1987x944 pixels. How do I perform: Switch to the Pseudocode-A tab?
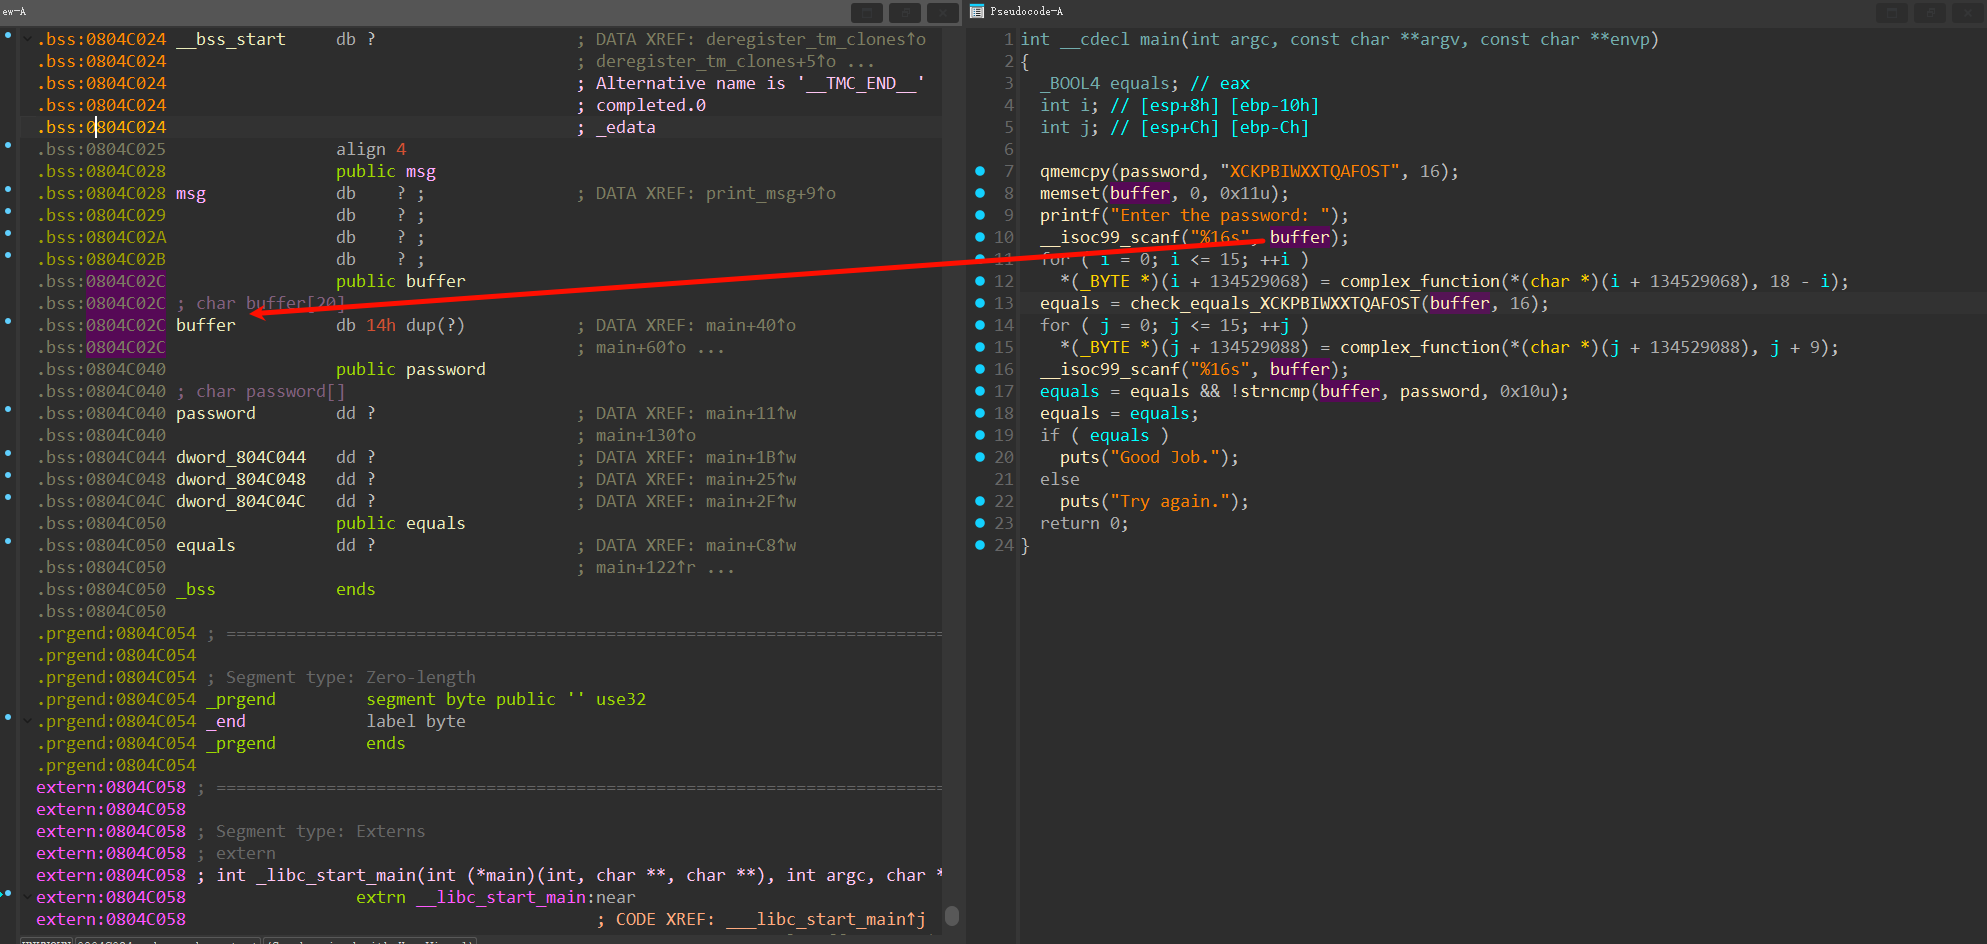pyautogui.click(x=1026, y=11)
